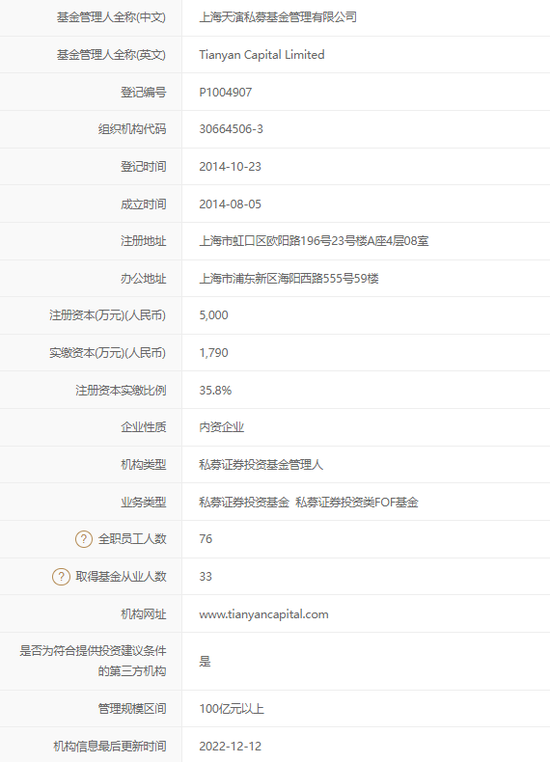Click the label 登记编号
Viewport: 550px width, 762px height.
click(143, 92)
